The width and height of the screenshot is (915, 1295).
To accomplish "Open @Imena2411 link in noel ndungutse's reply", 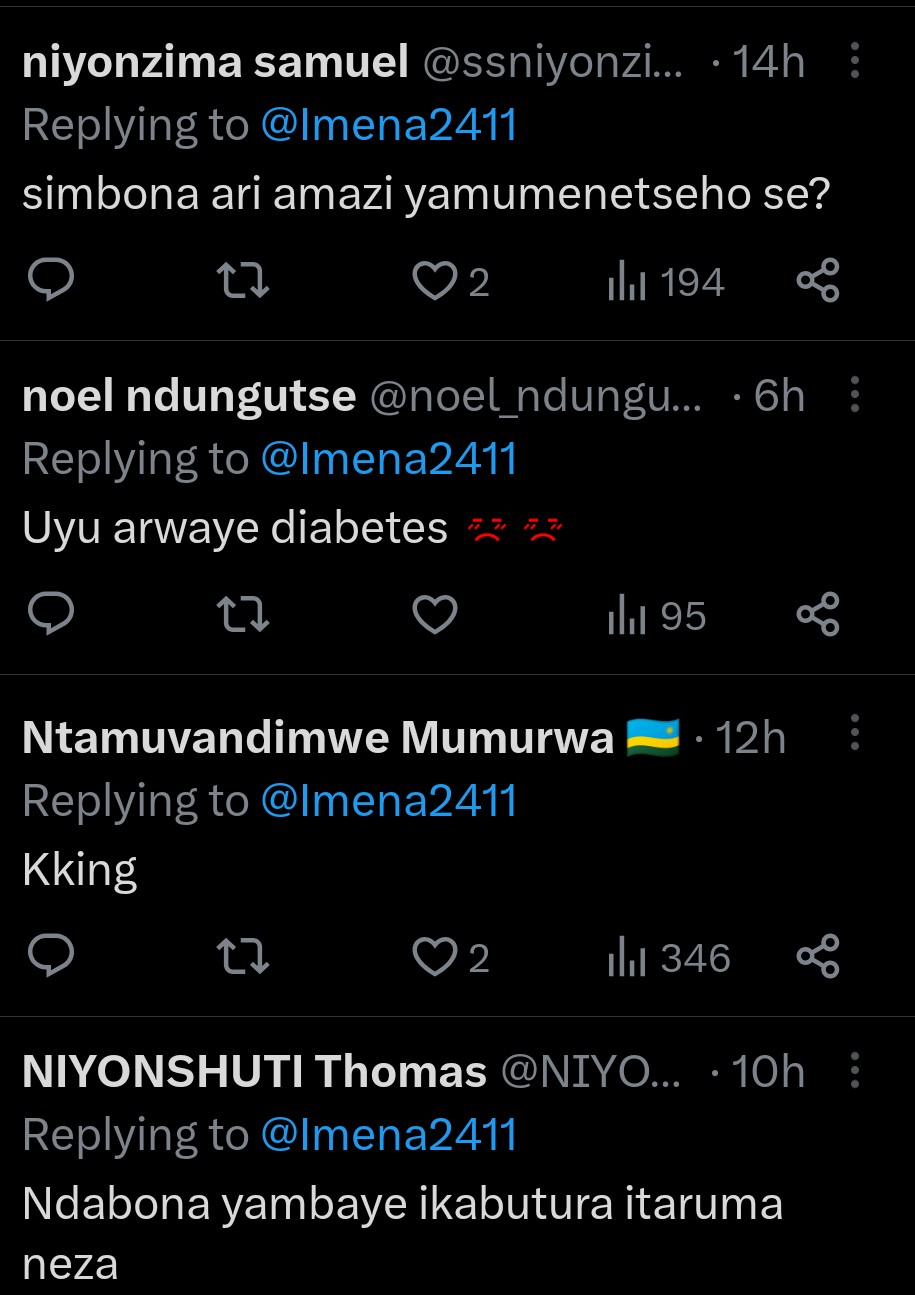I will [389, 459].
